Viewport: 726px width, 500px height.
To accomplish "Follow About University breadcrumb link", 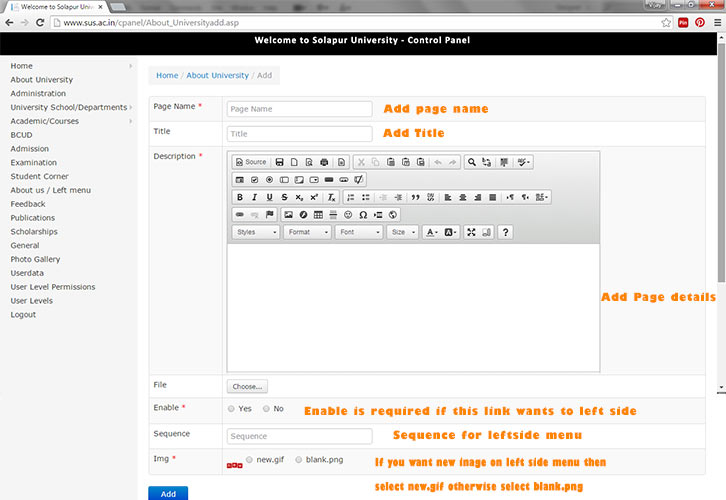I will tap(218, 75).
